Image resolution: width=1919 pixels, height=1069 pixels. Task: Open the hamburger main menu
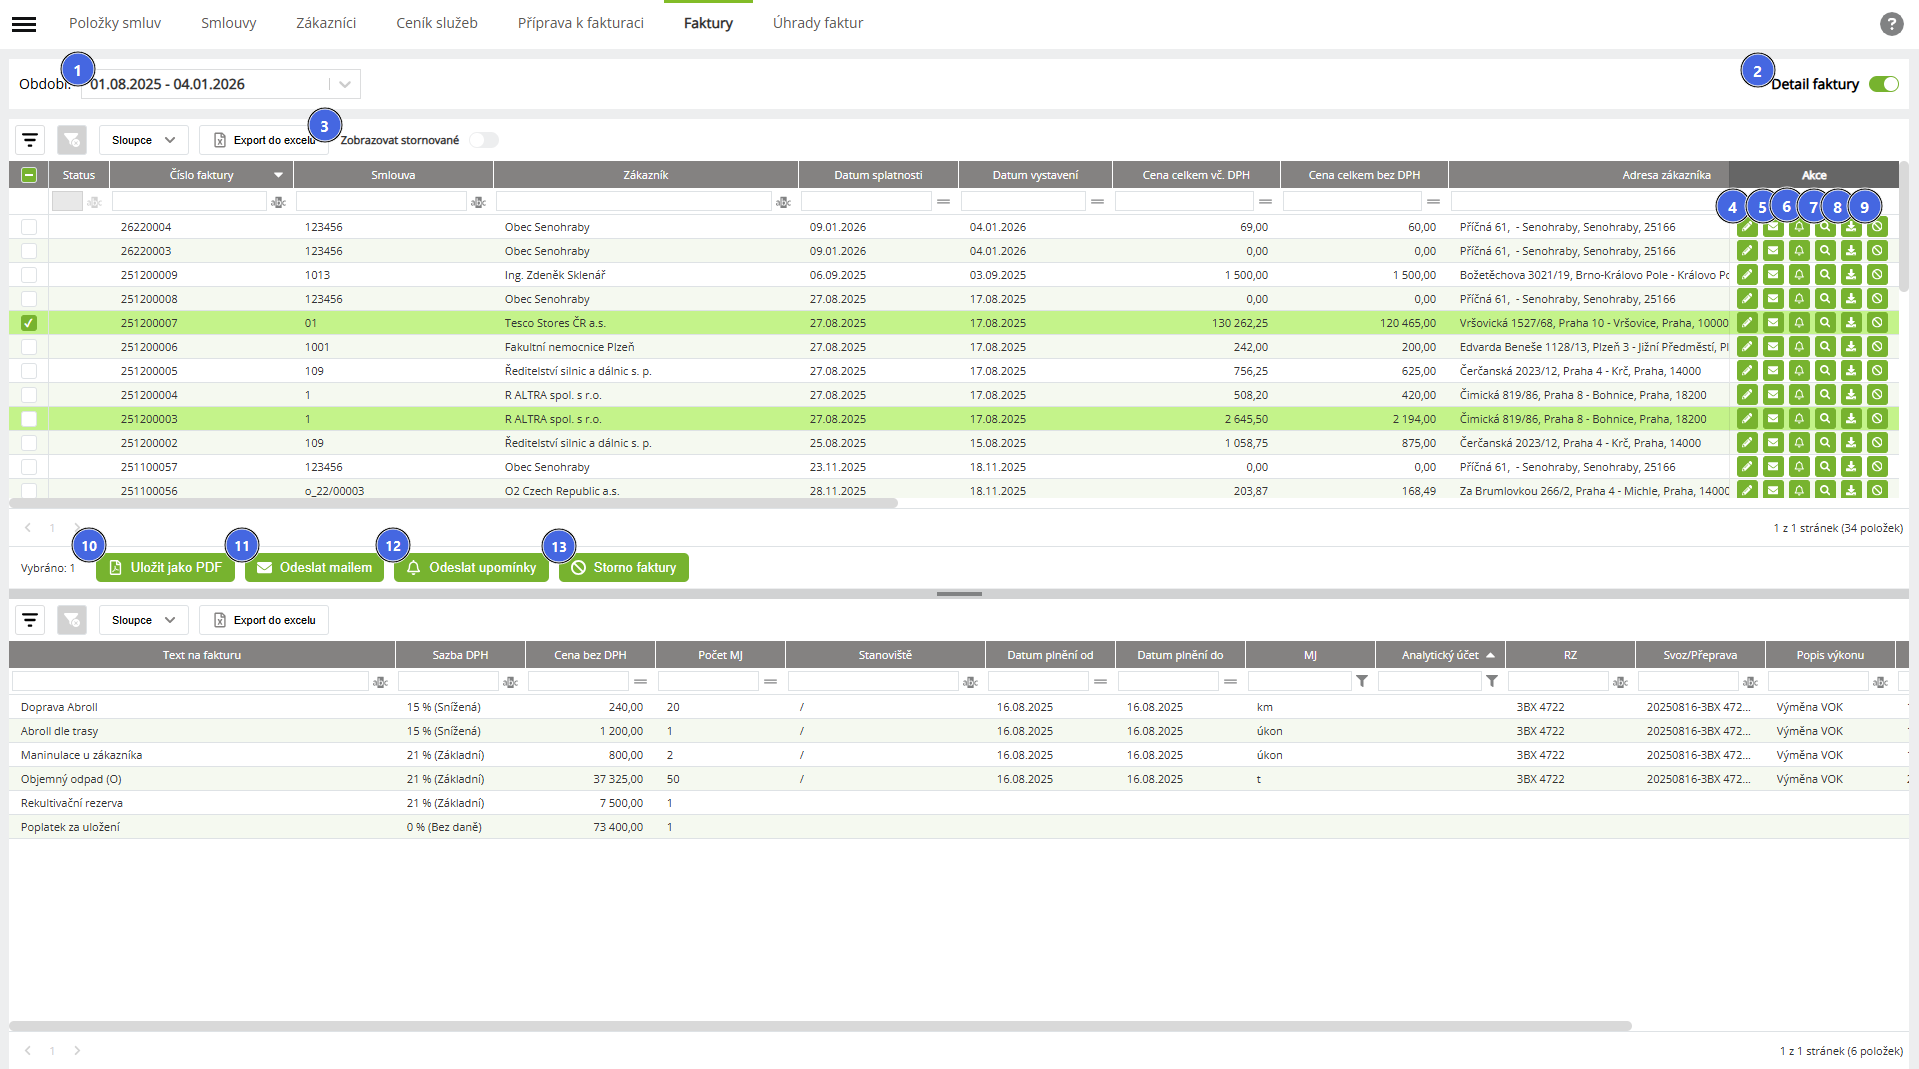point(24,24)
